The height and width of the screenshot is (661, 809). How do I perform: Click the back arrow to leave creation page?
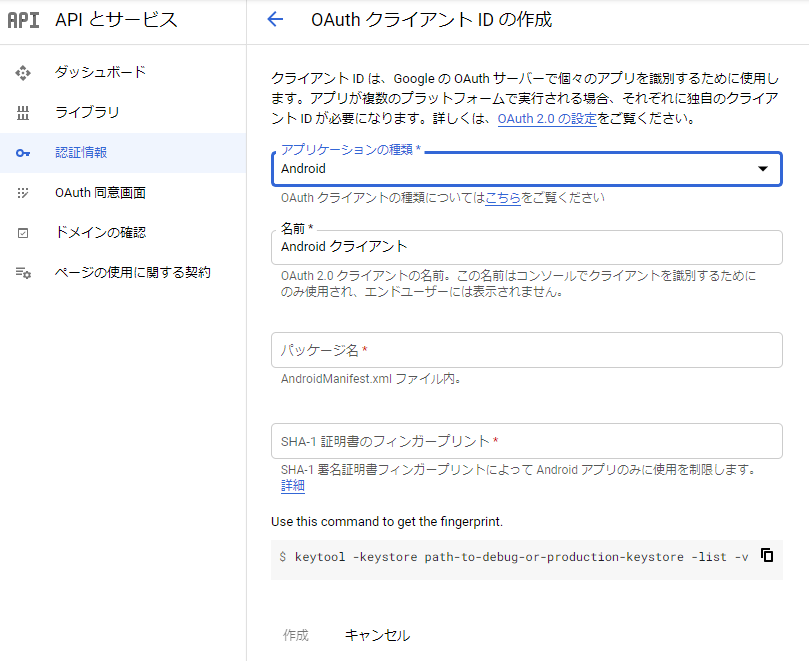(x=276, y=20)
